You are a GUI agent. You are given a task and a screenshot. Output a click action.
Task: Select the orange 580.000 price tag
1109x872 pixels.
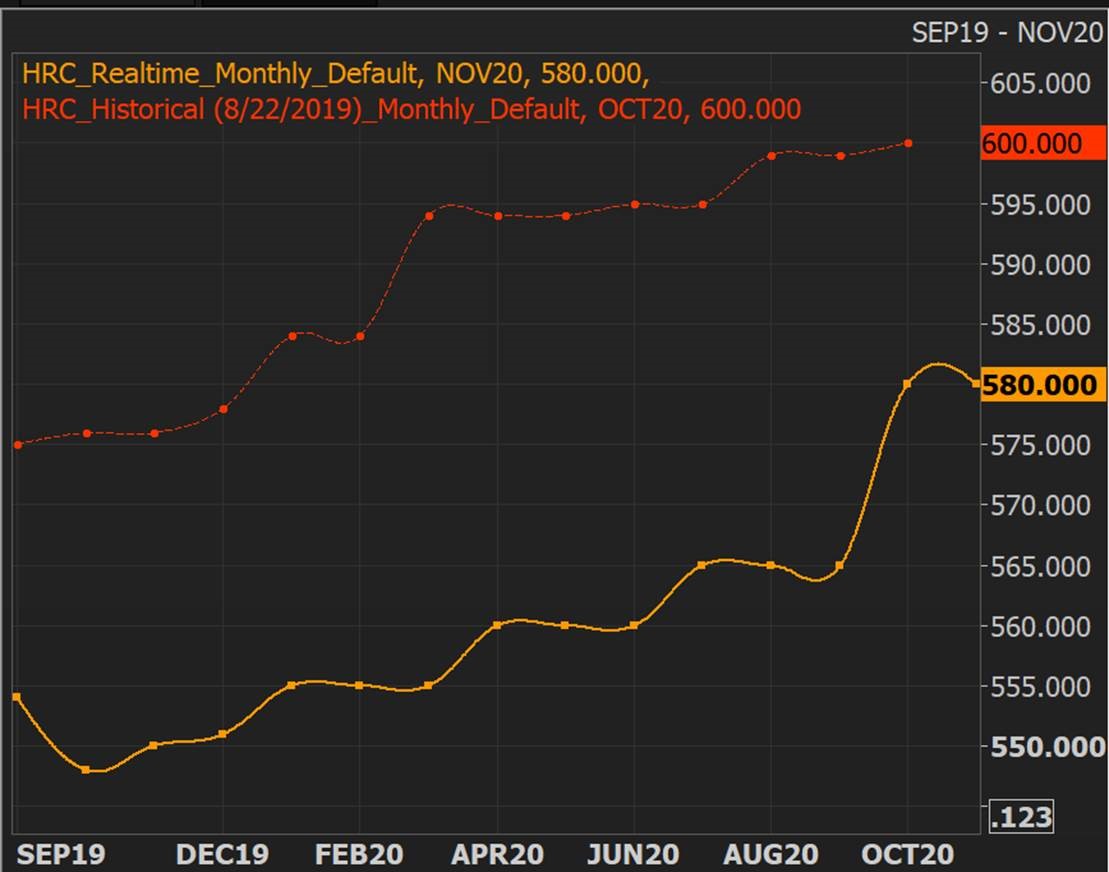click(1040, 385)
